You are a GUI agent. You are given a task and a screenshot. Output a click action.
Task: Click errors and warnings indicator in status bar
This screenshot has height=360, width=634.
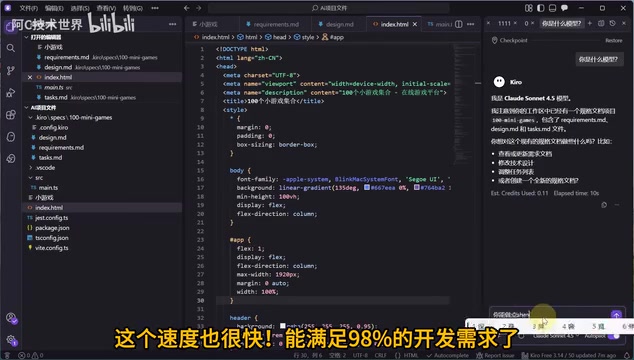(x=31, y=356)
